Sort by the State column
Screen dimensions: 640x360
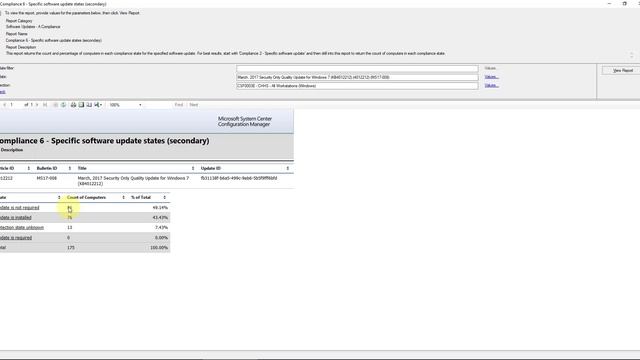[x=59, y=198]
